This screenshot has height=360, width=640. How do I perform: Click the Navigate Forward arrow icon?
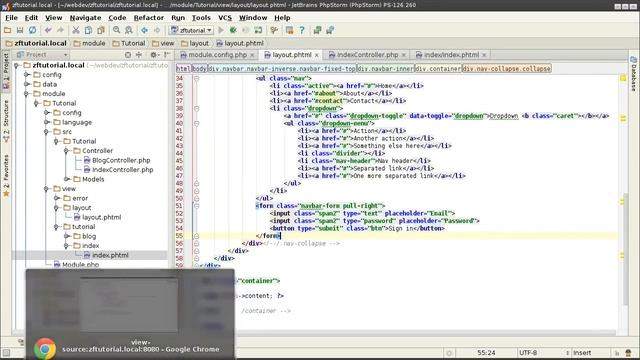tap(157, 30)
